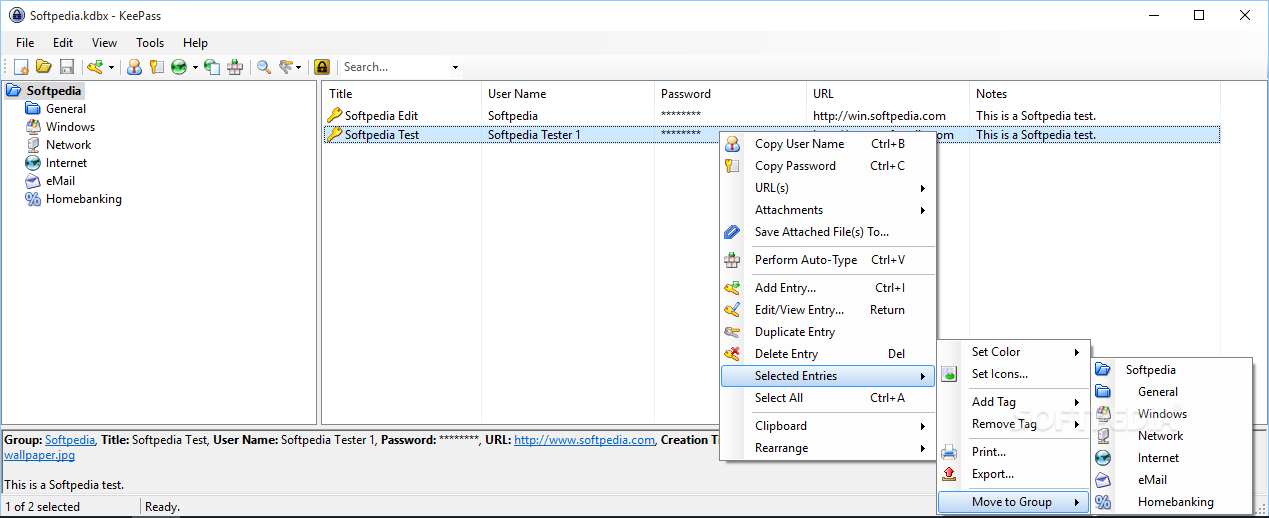Click the Lock Workspace padlock icon
The image size is (1269, 518).
tap(322, 67)
